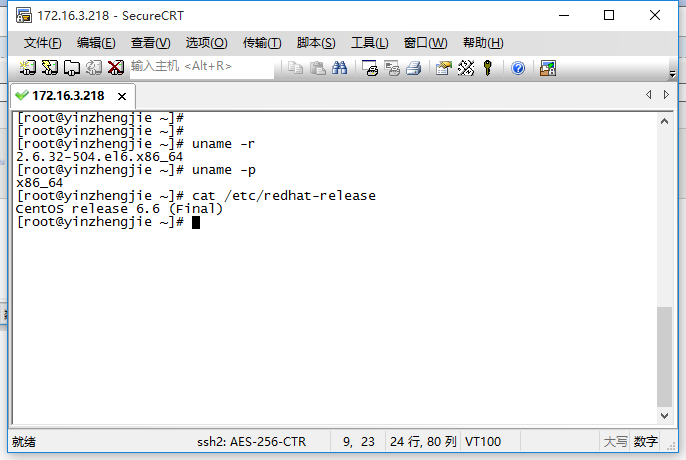Image resolution: width=686 pixels, height=460 pixels.
Task: Click the terminal cursor block
Action: tap(196, 222)
